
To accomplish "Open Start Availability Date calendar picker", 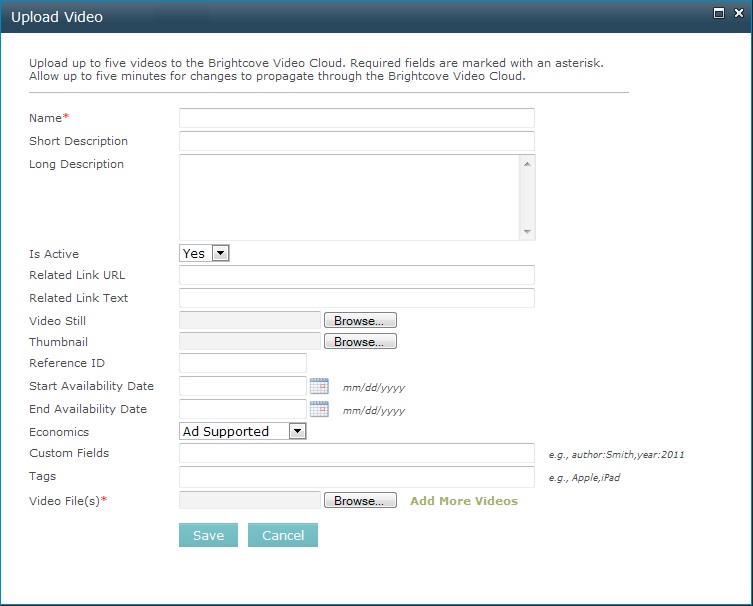I will (x=319, y=386).
